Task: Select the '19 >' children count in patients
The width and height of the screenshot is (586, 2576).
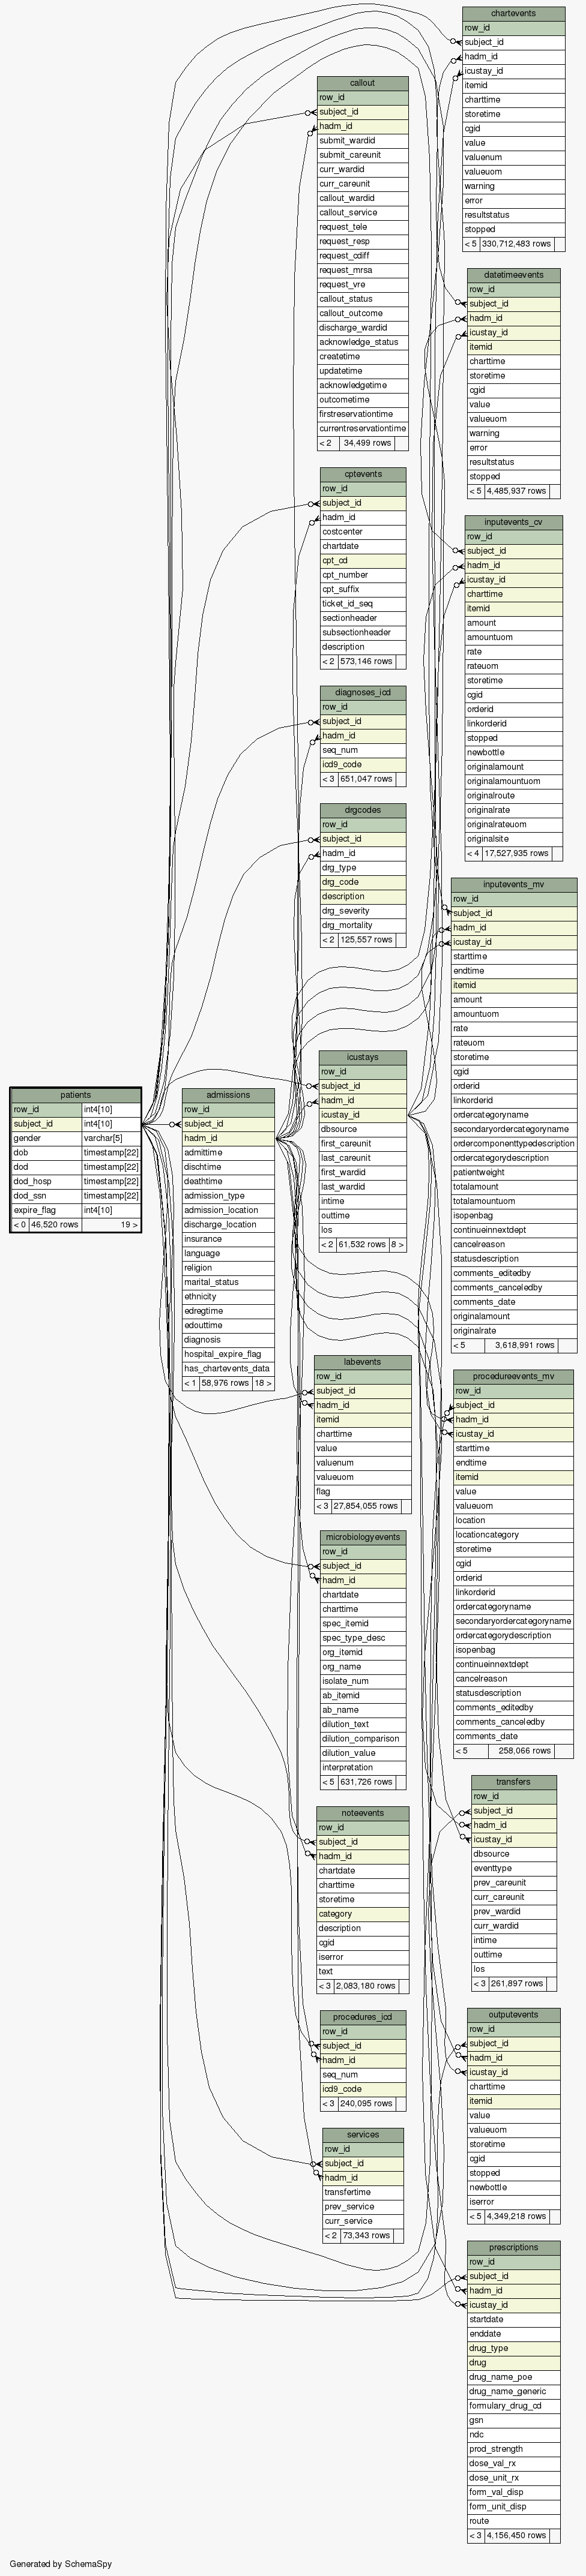Action: coord(129,1224)
